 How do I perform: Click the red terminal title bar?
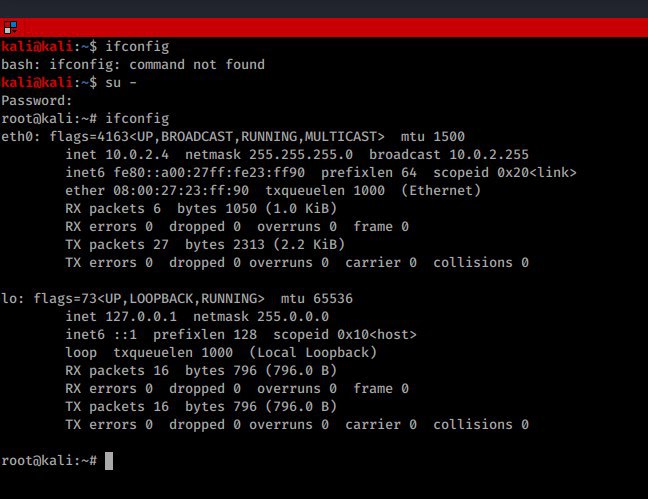pos(324,27)
